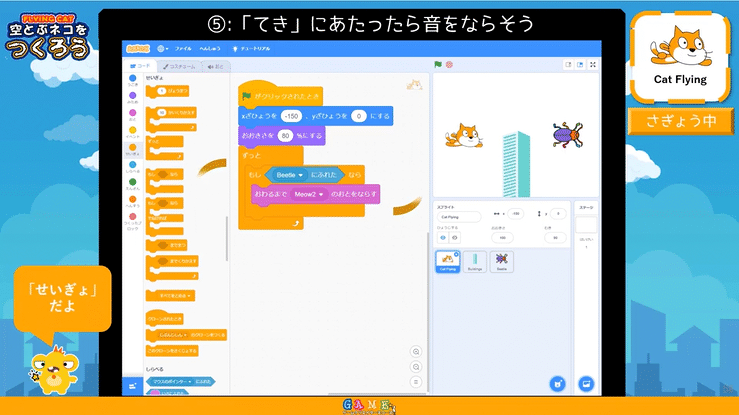The image size is (739, 415).
Task: Switch to the コード (Code) tab
Action: (140, 66)
